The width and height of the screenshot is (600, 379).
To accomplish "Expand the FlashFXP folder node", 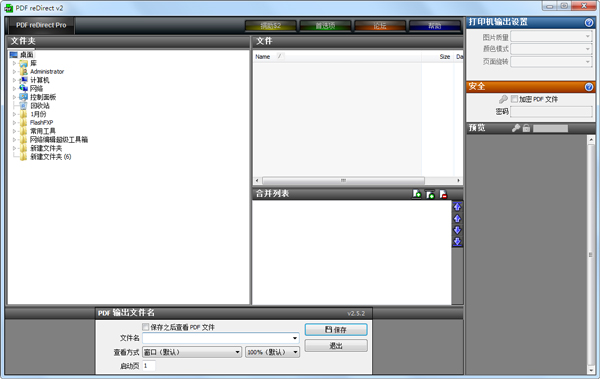I will [x=15, y=123].
